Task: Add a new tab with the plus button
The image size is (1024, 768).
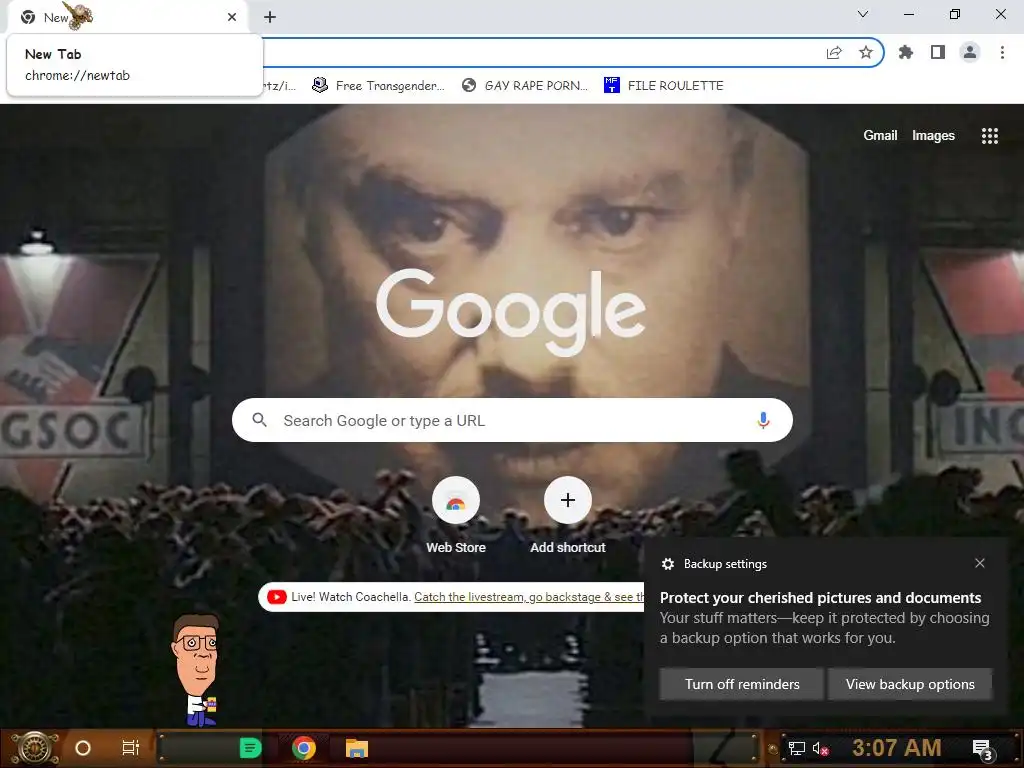Action: pos(270,17)
